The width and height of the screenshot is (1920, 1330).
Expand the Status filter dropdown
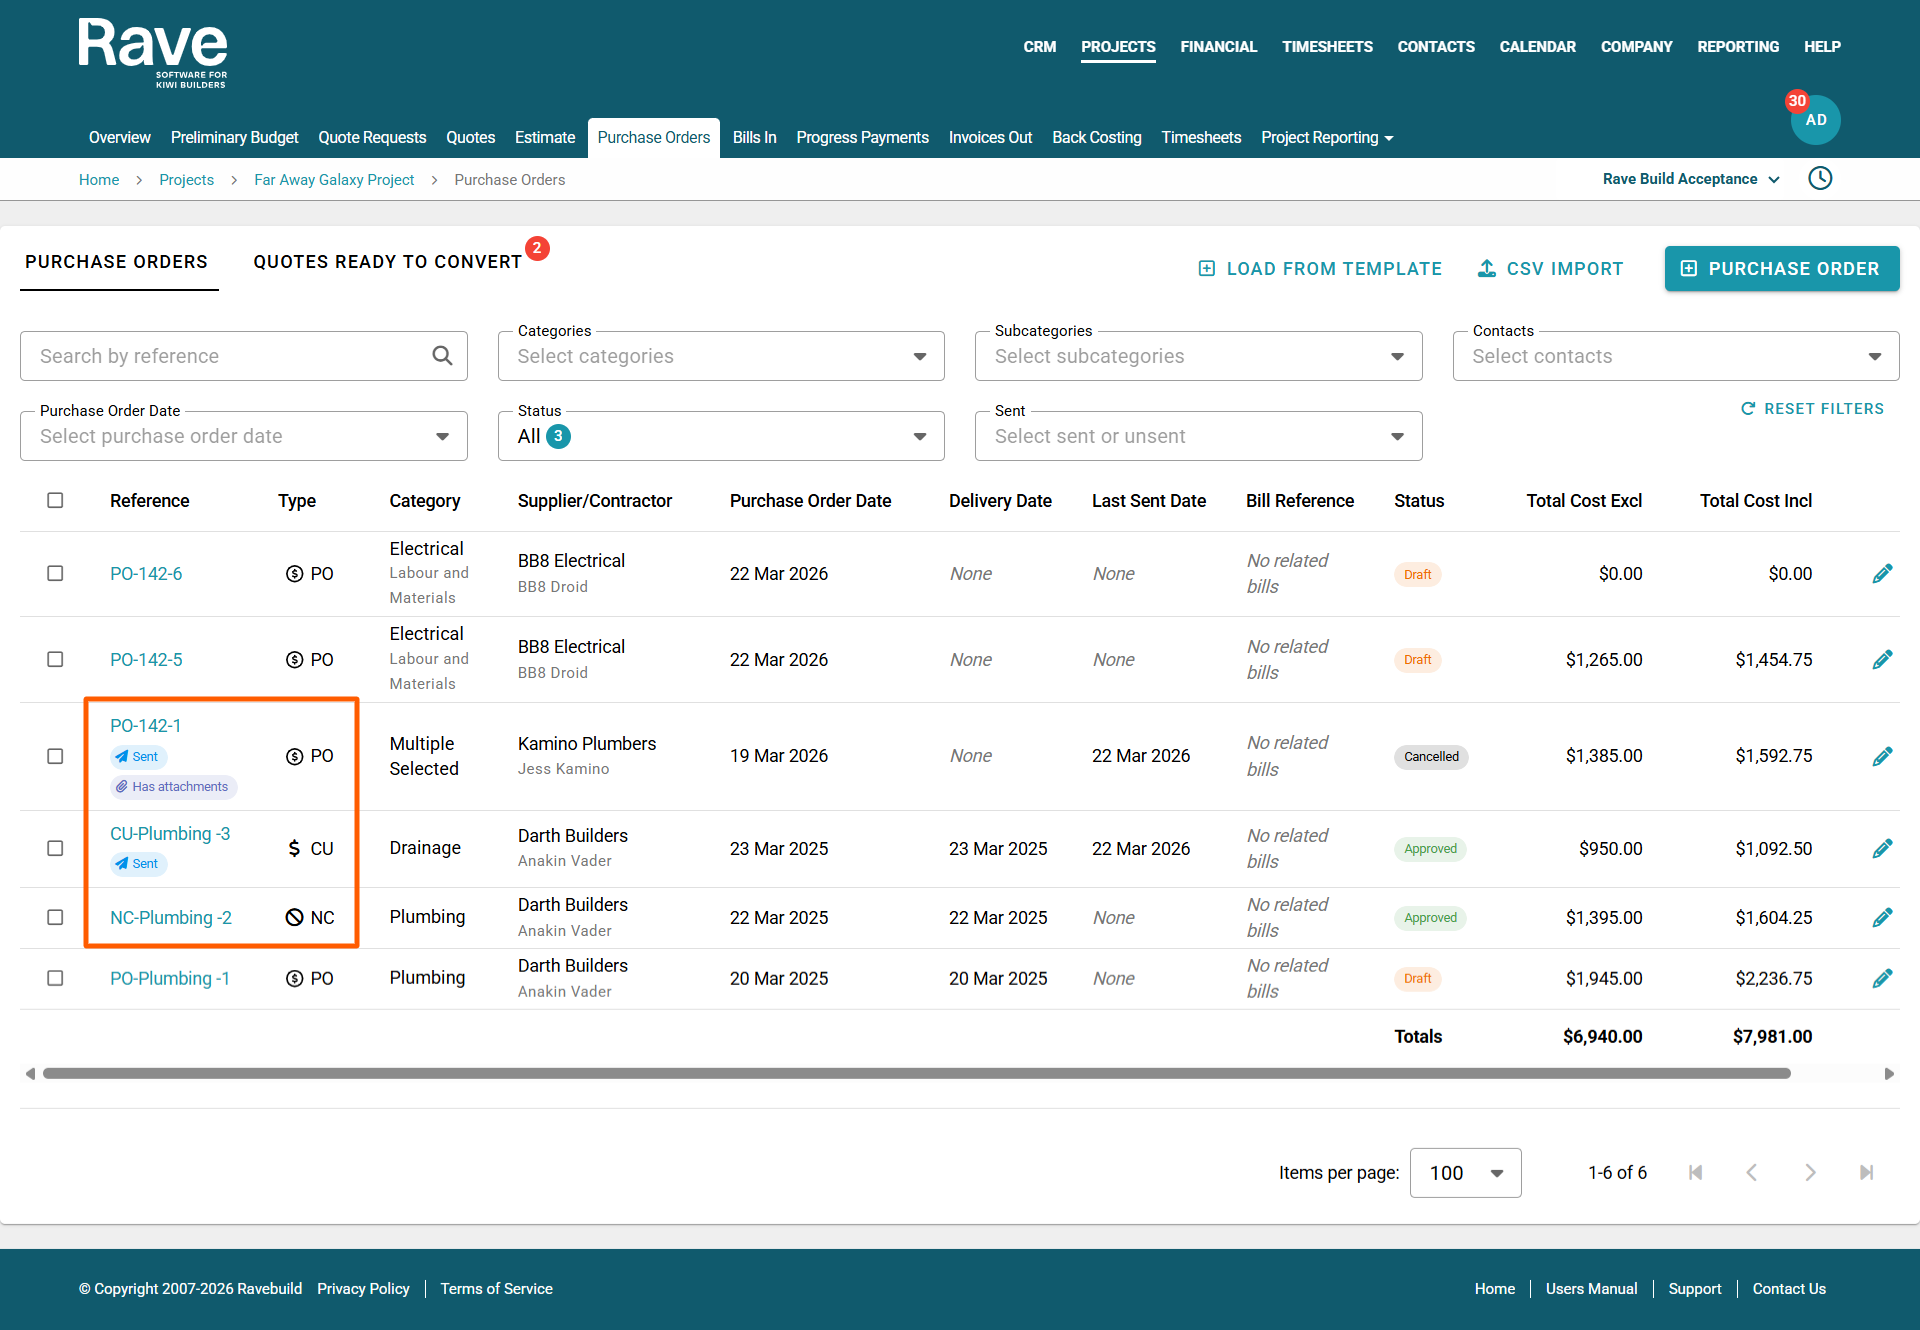click(x=721, y=436)
